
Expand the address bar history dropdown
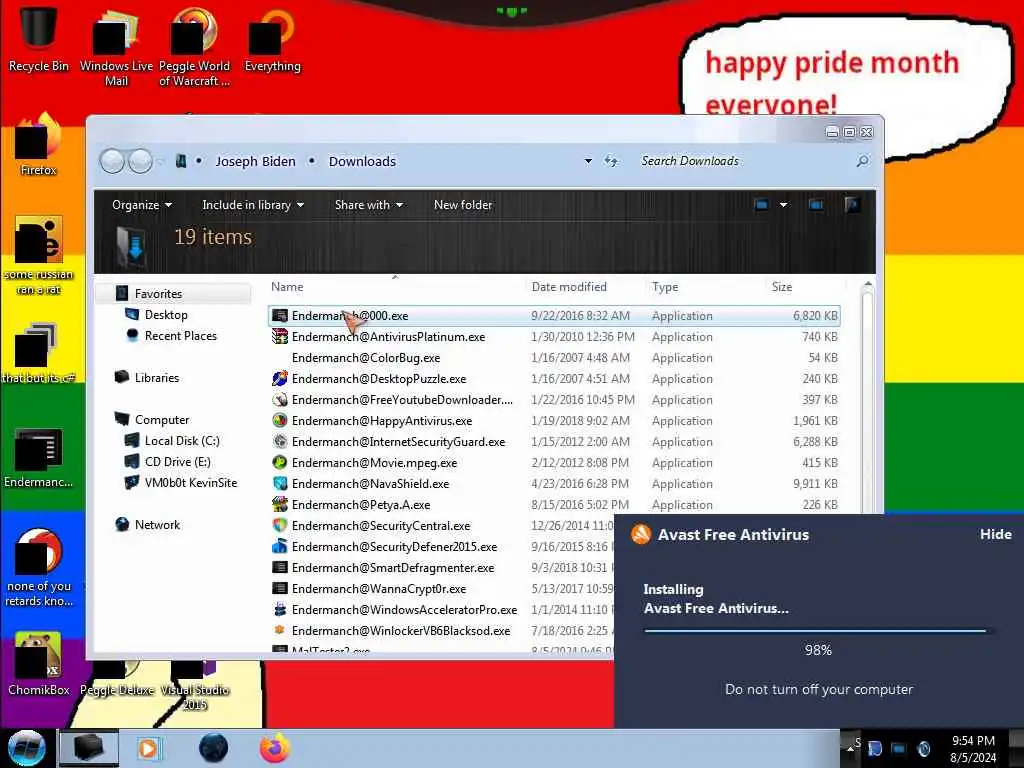(x=588, y=161)
